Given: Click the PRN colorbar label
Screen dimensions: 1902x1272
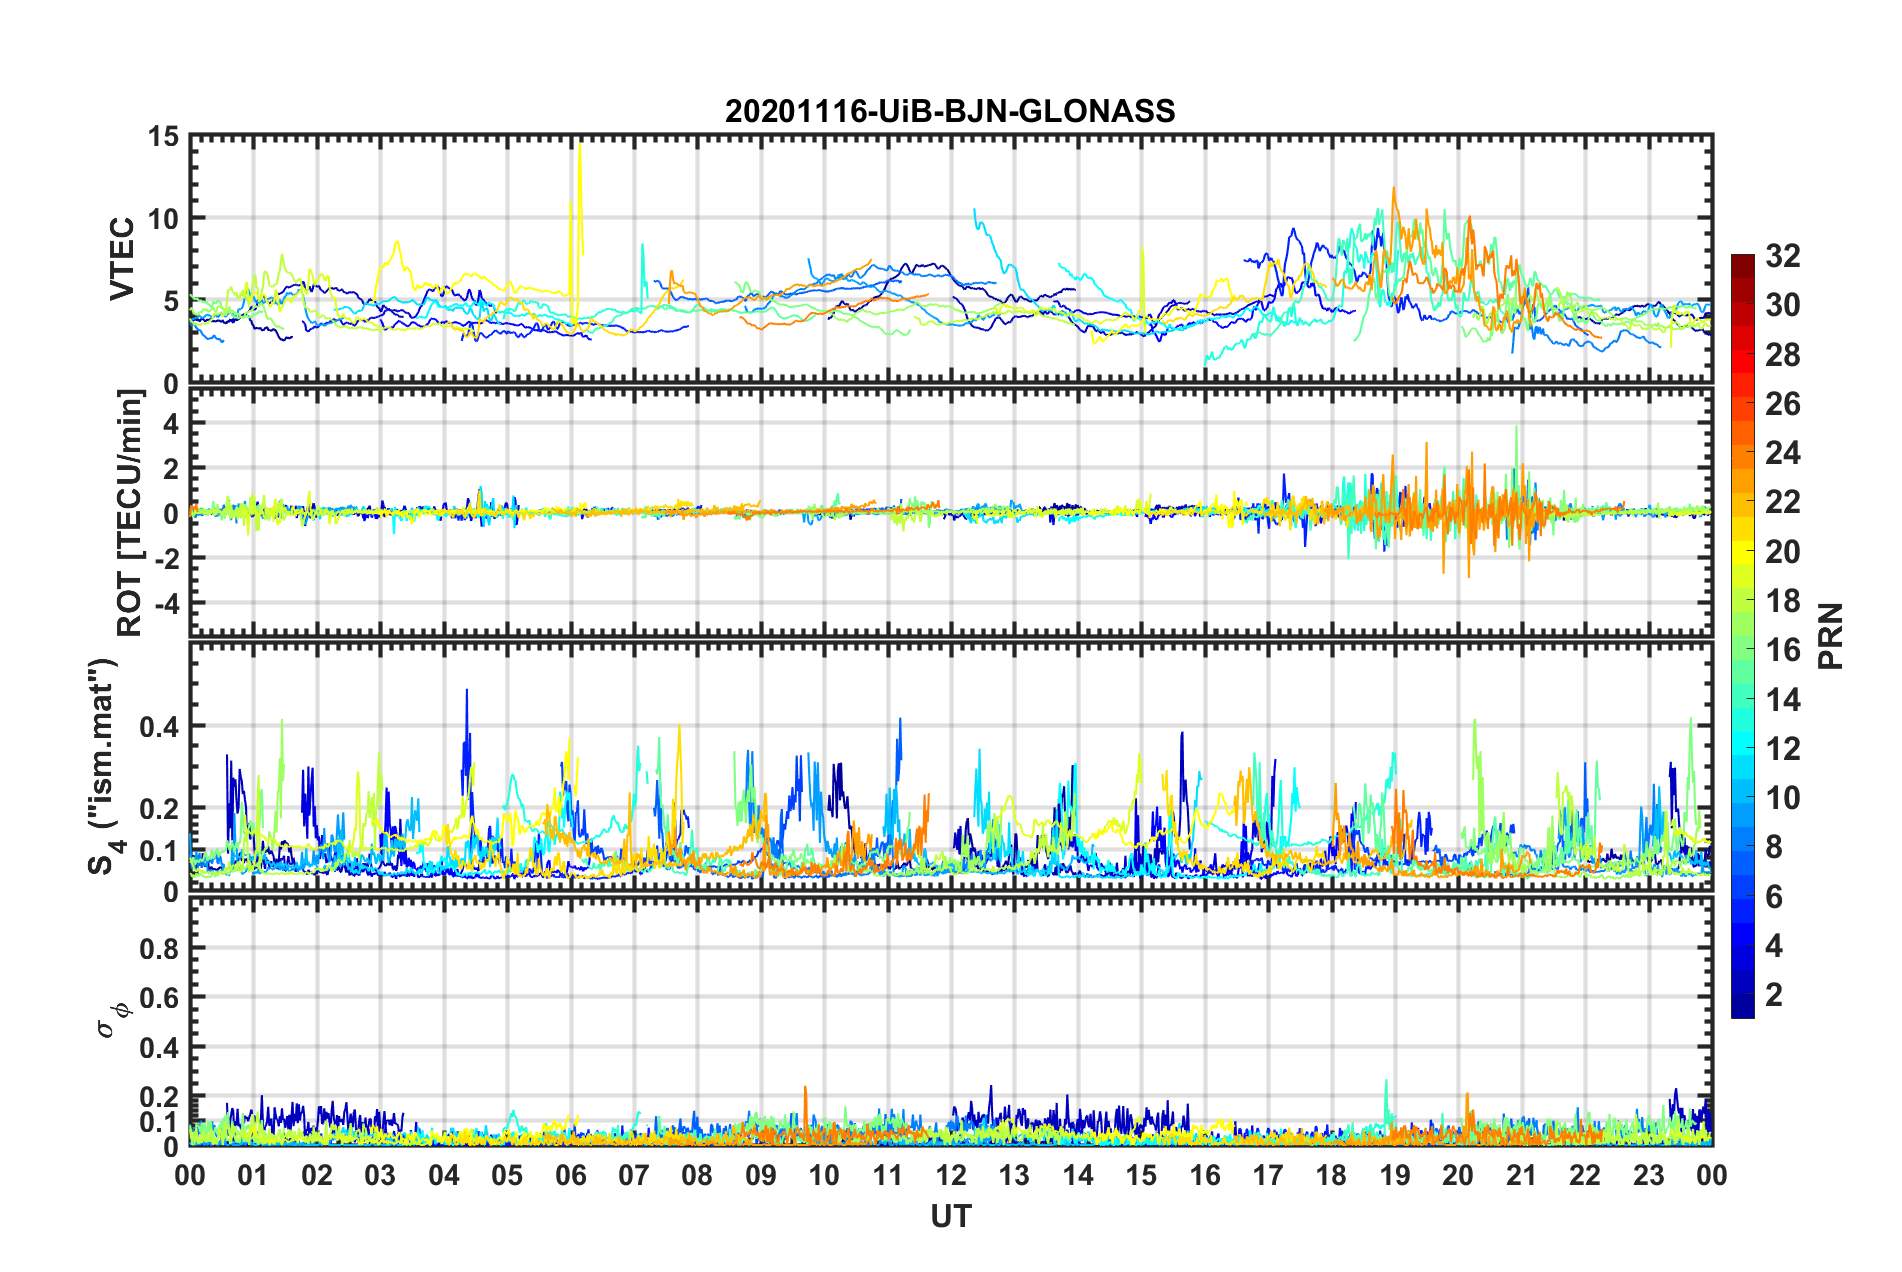Looking at the screenshot, I should (1830, 636).
